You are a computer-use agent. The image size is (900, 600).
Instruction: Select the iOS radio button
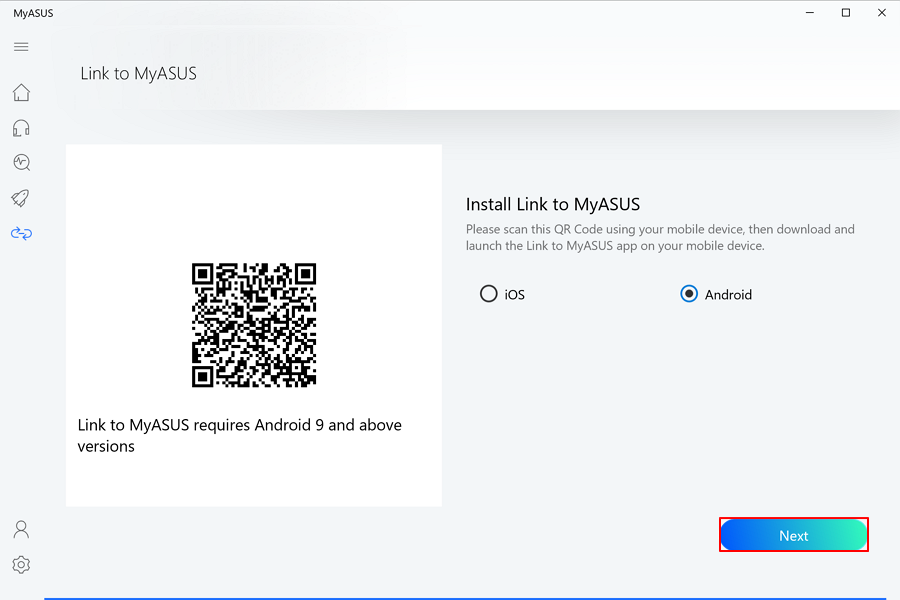pos(488,294)
